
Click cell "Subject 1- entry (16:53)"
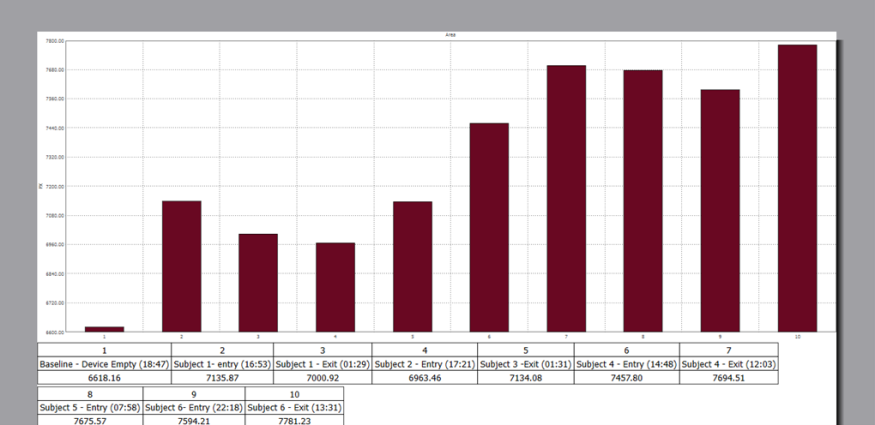pos(223,364)
